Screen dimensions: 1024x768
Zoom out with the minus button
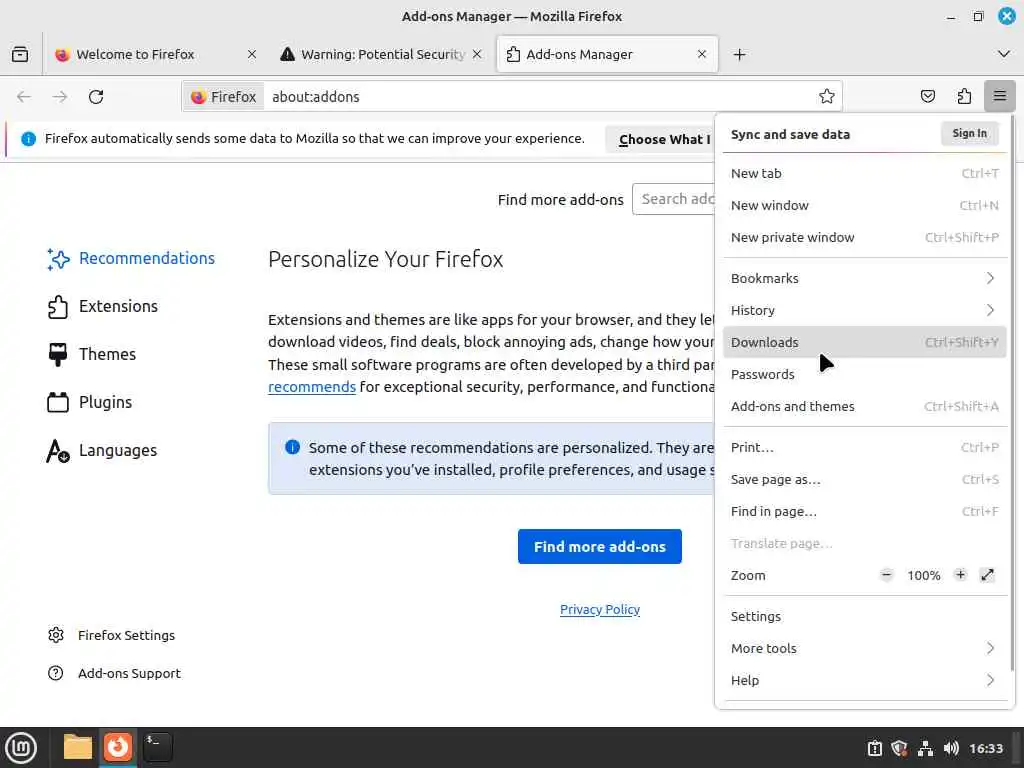pyautogui.click(x=886, y=575)
